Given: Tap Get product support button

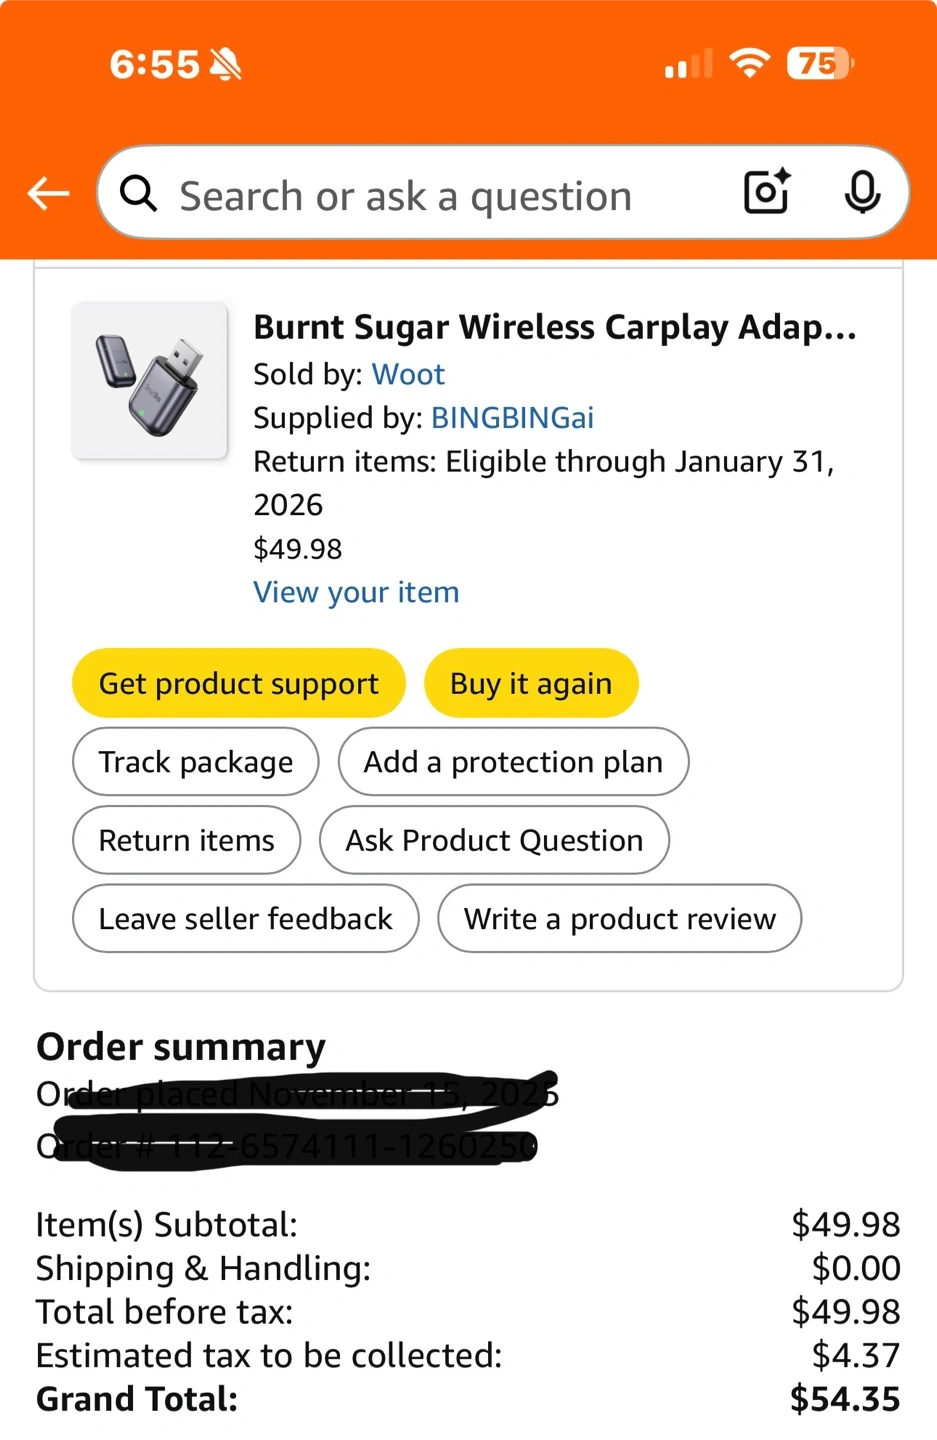Looking at the screenshot, I should click(x=239, y=684).
